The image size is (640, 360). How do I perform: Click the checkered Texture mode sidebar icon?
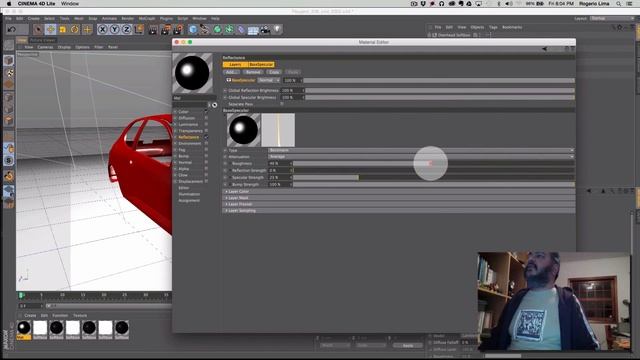pos(9,73)
